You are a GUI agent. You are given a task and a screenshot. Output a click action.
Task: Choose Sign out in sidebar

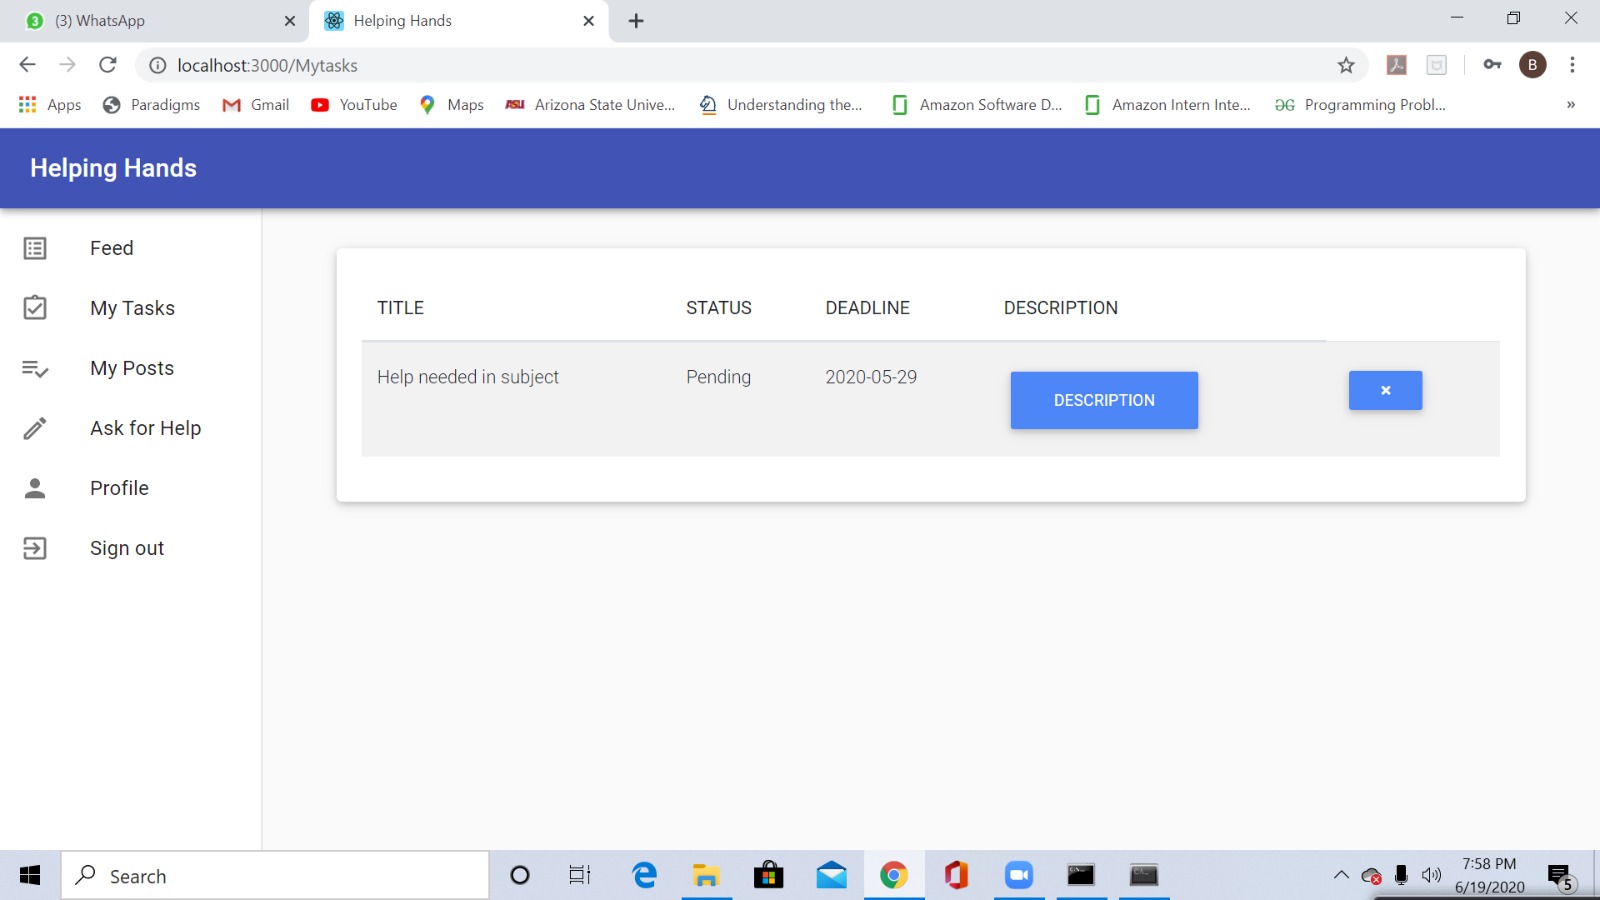pos(127,548)
